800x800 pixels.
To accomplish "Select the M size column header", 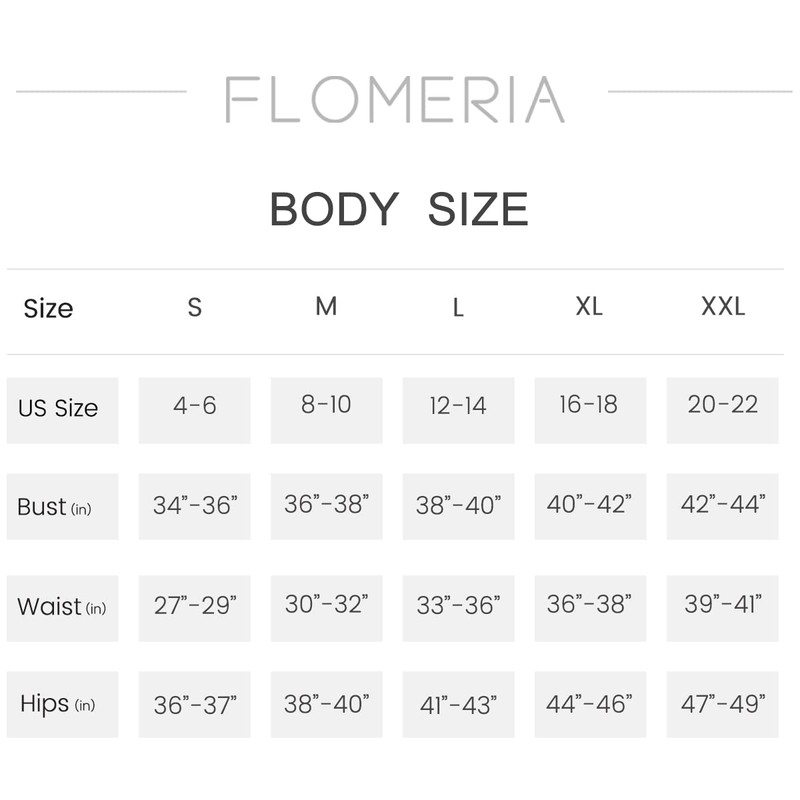I will (x=326, y=306).
